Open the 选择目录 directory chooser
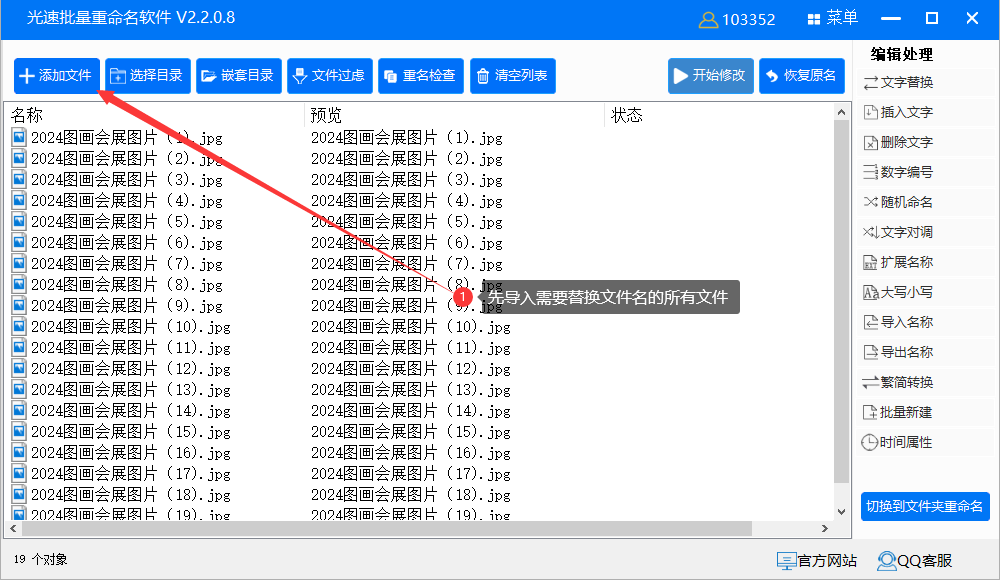Screen dimensions: 1000x580 147,76
